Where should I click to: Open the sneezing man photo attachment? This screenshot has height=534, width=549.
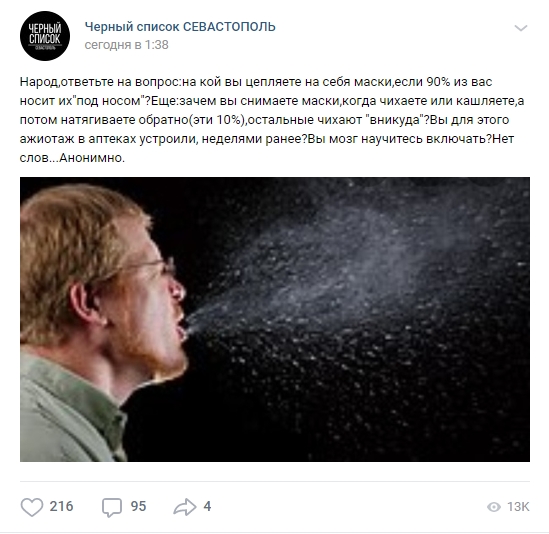pyautogui.click(x=274, y=319)
